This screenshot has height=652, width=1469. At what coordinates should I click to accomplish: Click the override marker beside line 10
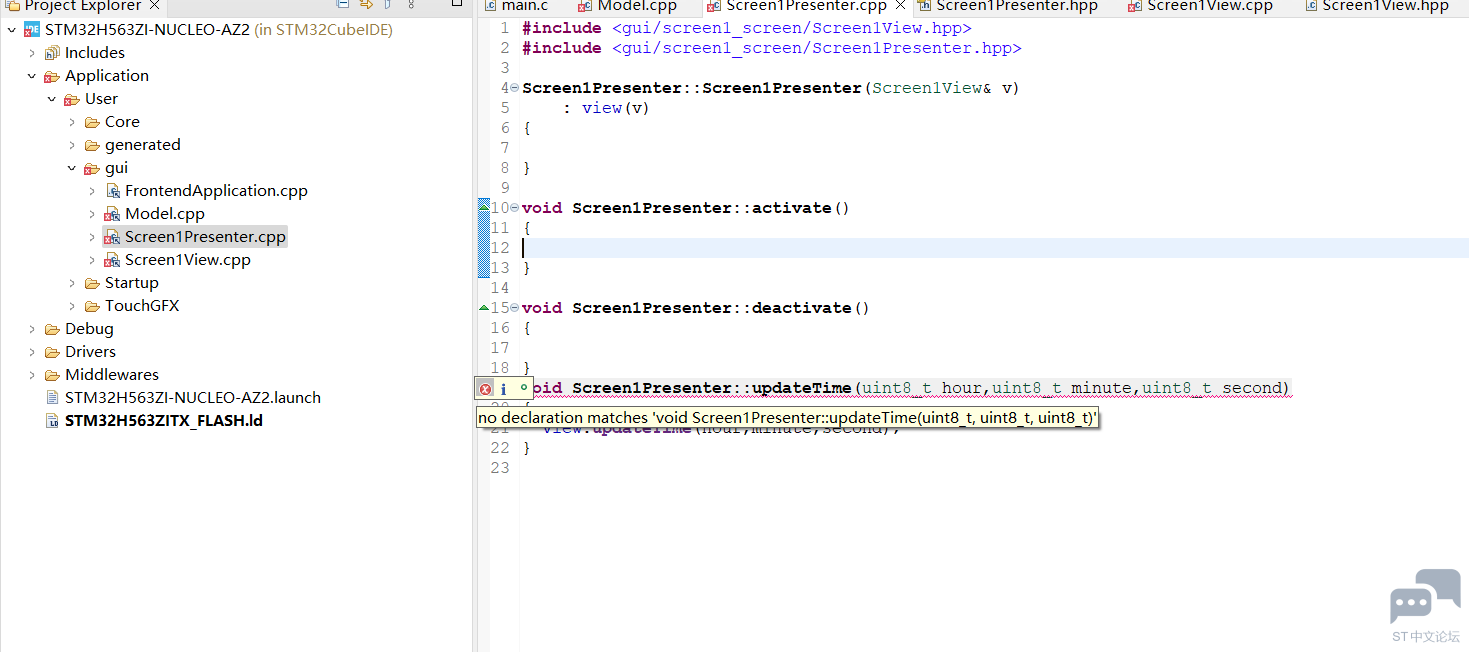tap(484, 207)
